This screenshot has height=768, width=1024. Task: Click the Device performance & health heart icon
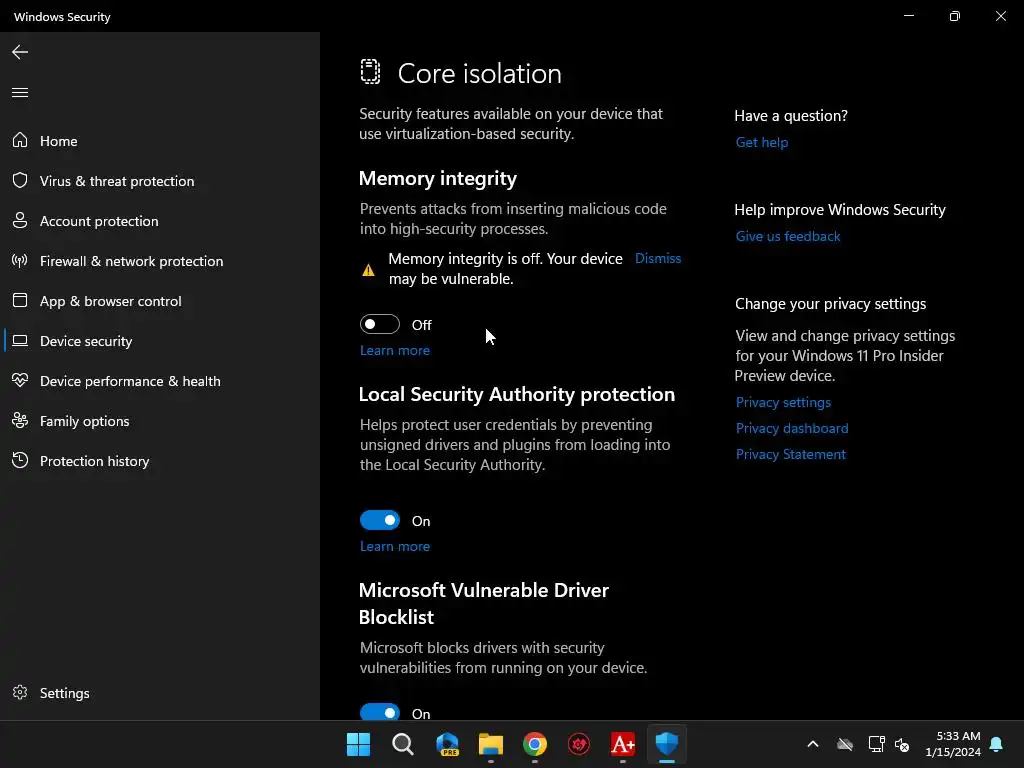[x=20, y=381]
